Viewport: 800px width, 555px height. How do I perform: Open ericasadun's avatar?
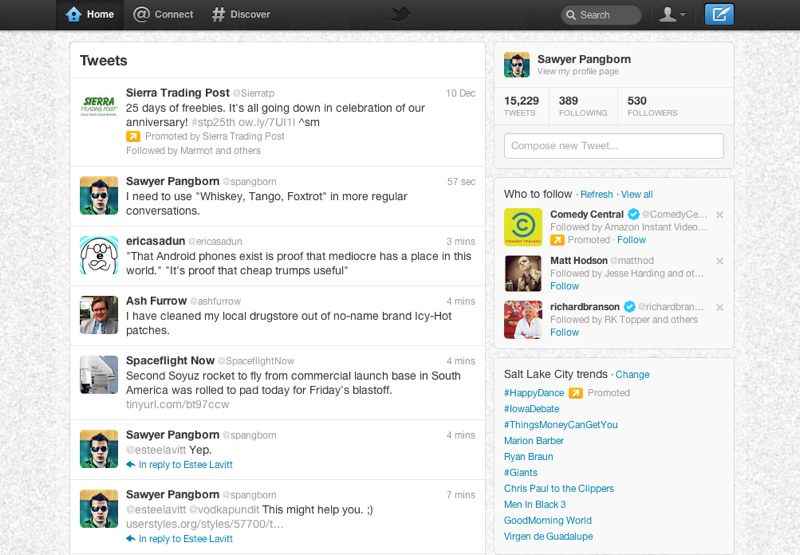pos(99,255)
